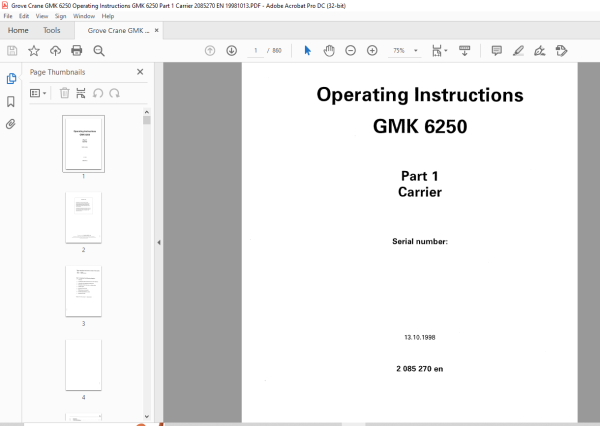The height and width of the screenshot is (426, 600).
Task: Zoom out with minus icon
Action: 351,51
